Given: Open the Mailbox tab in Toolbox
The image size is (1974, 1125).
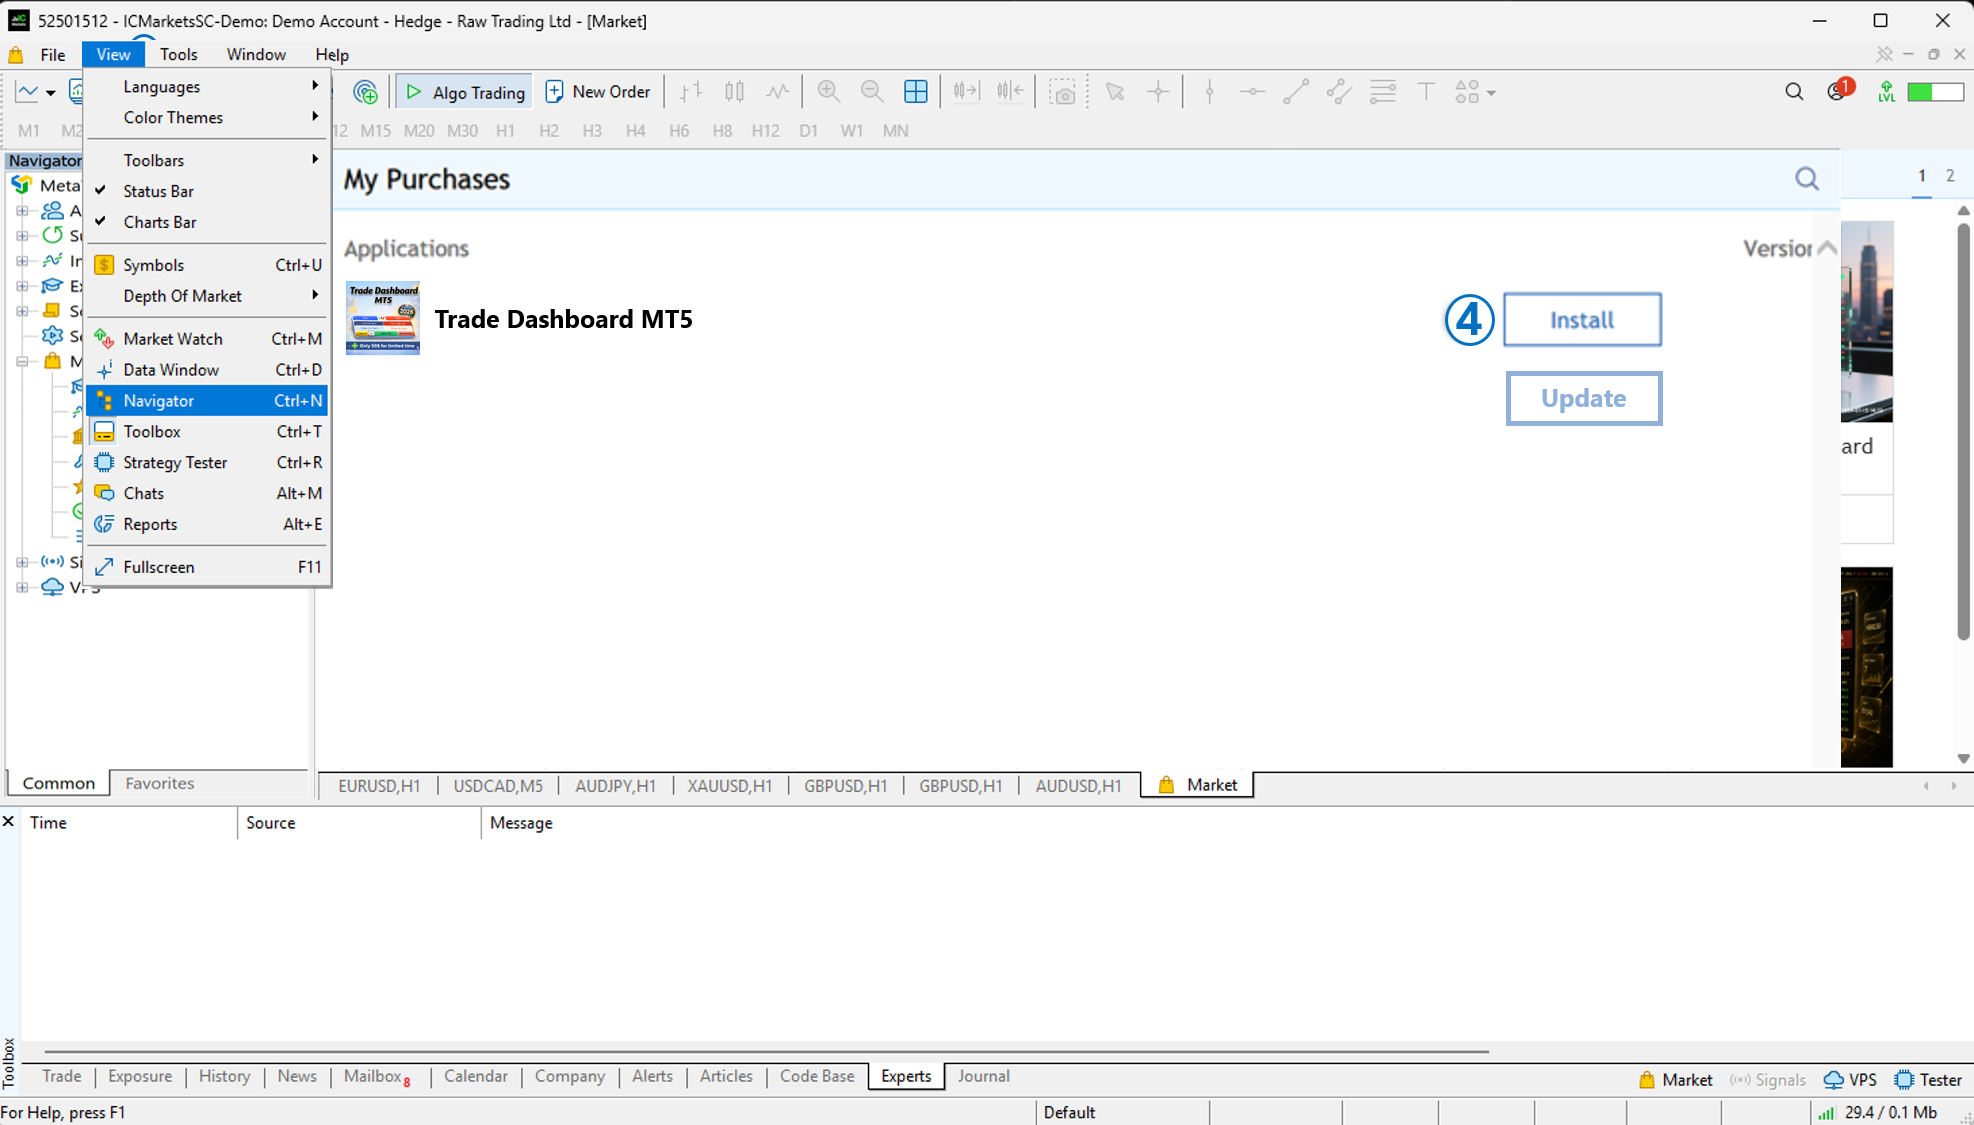Looking at the screenshot, I should coord(377,1077).
